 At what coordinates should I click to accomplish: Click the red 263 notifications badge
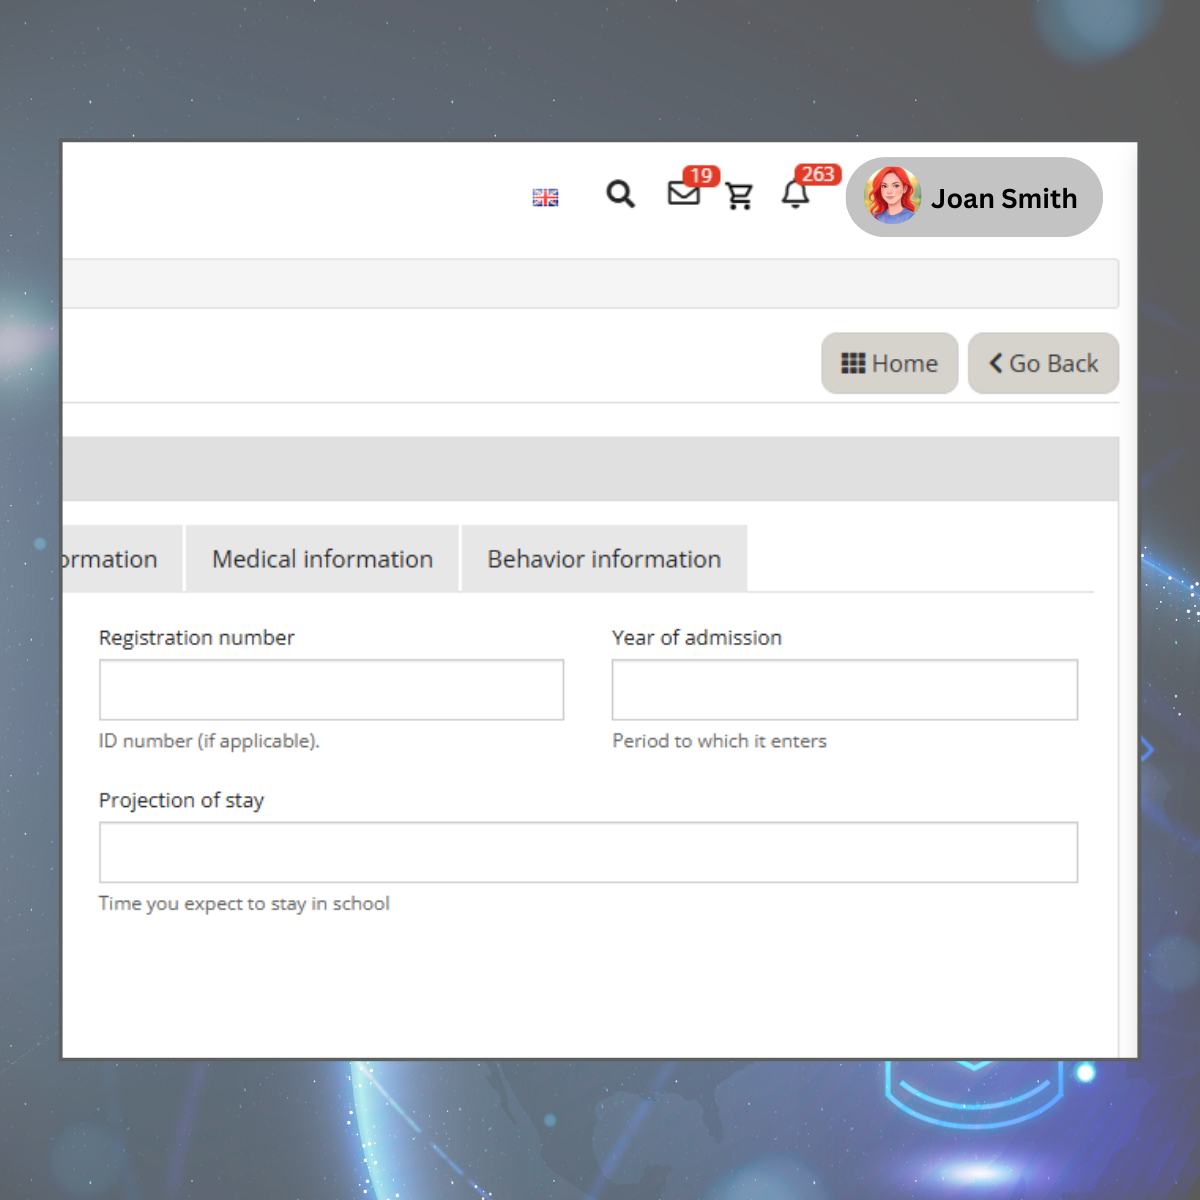click(x=817, y=174)
